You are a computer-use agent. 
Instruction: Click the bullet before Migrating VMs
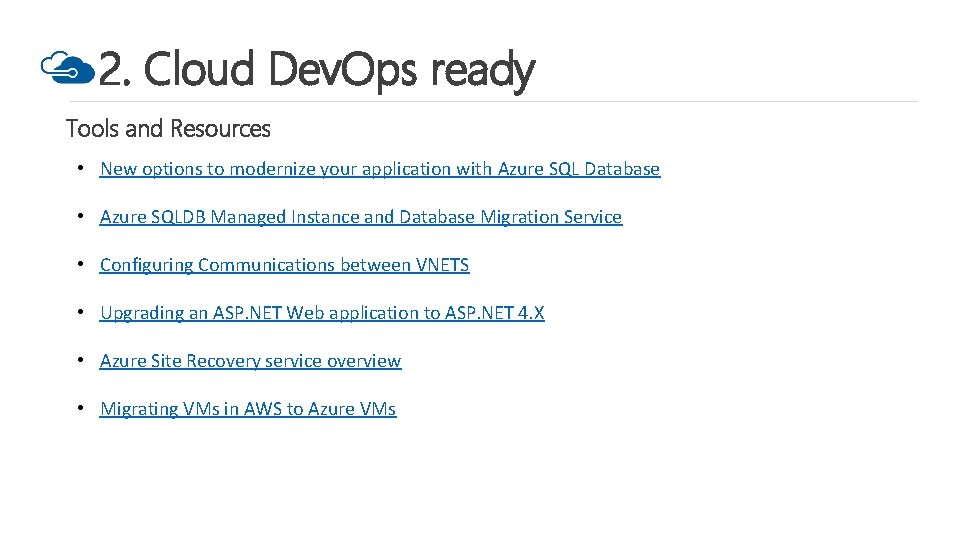[80, 408]
